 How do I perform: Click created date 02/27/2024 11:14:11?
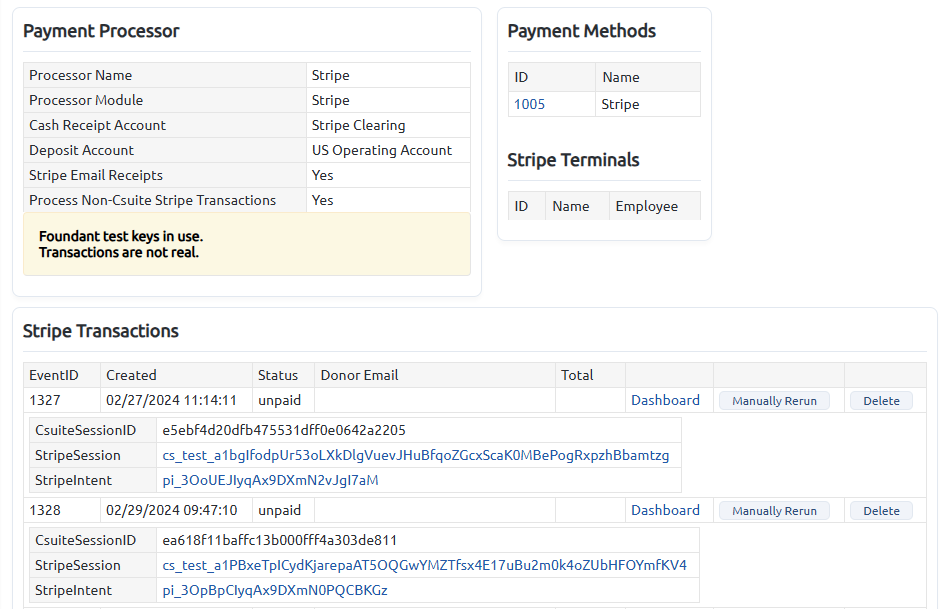coord(171,400)
